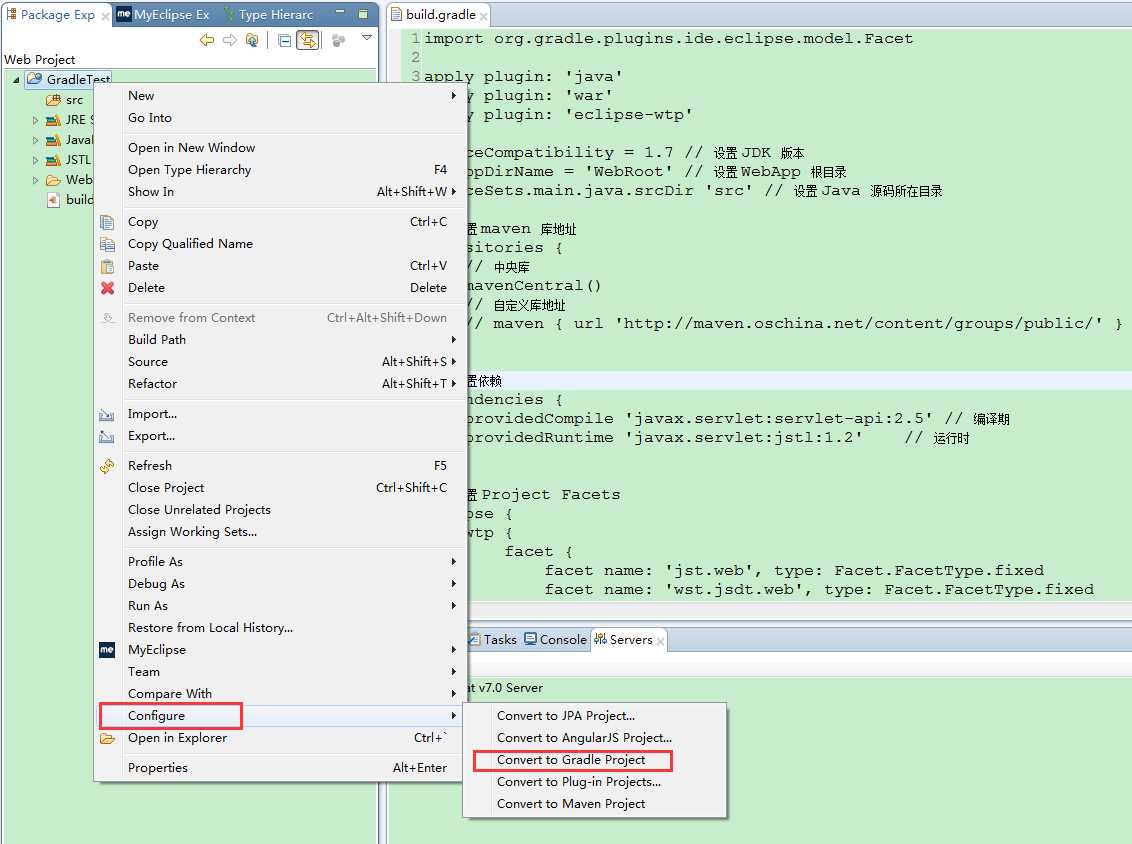Open the Package Explorer view menu triangle
Image resolution: width=1132 pixels, height=844 pixels.
tap(367, 38)
